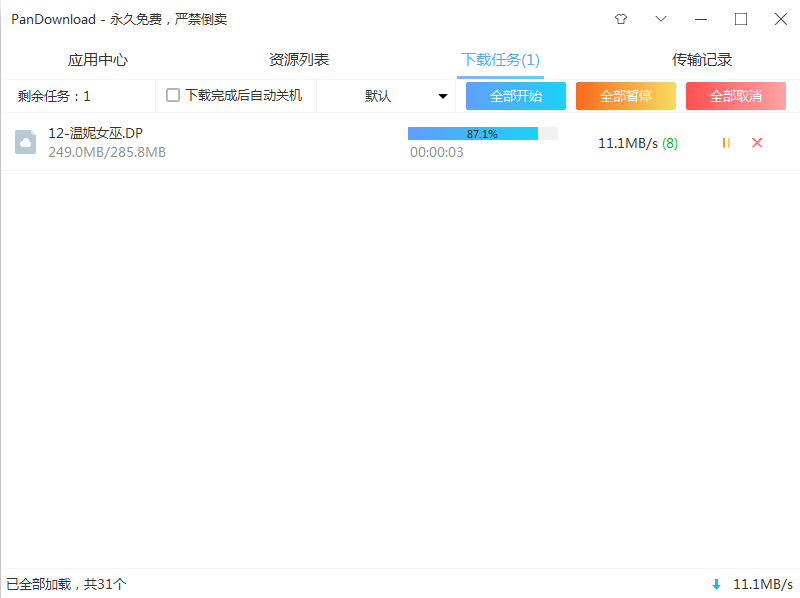Maximize the PanDownload window
The height and width of the screenshot is (598, 800).
pyautogui.click(x=741, y=19)
